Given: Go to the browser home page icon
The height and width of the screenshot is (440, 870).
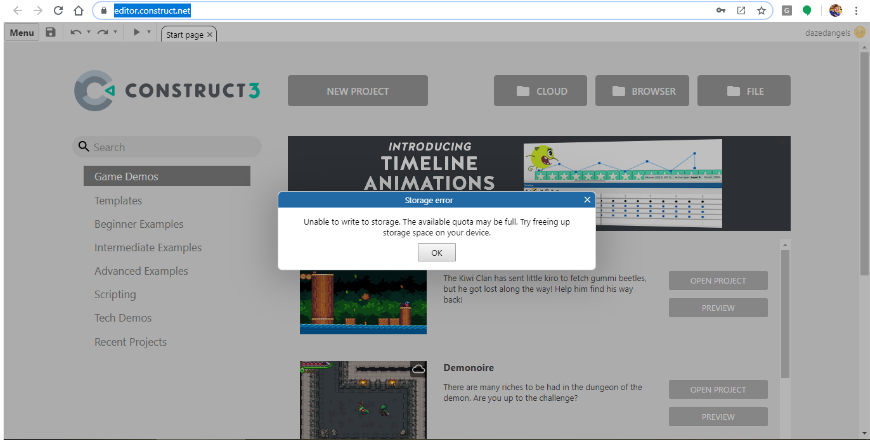Looking at the screenshot, I should pos(79,11).
